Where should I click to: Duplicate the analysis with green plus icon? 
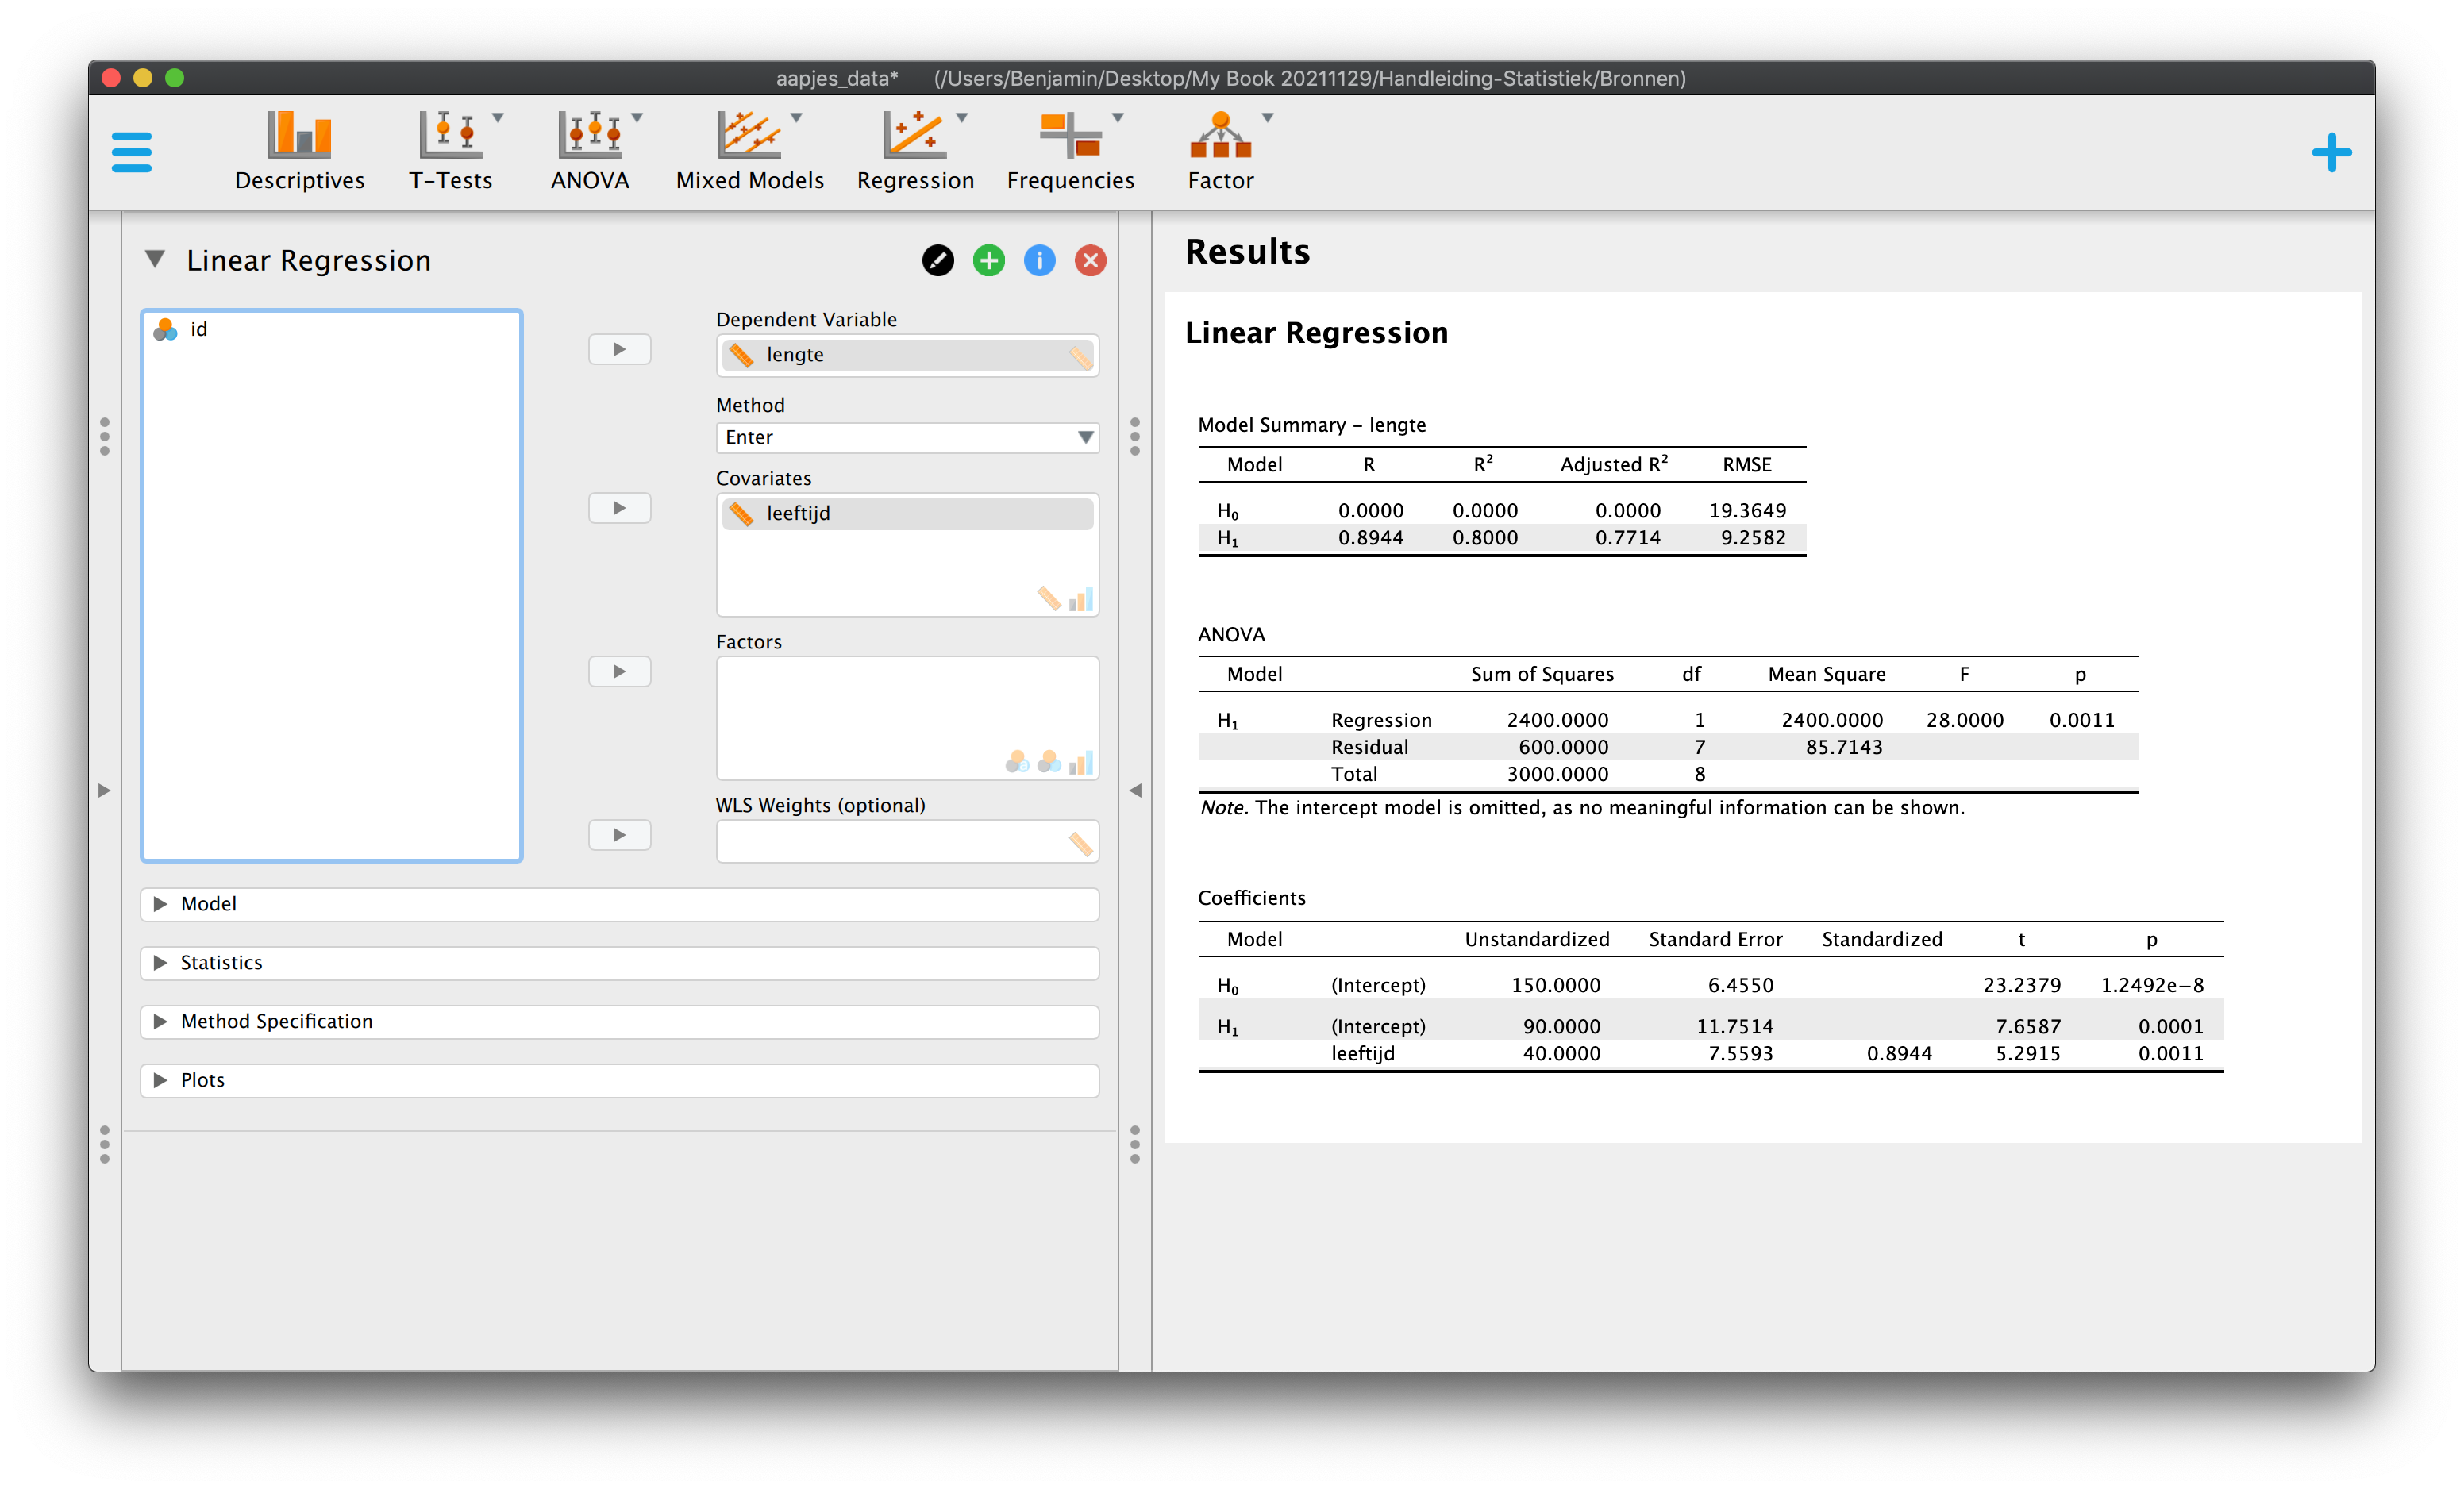pyautogui.click(x=989, y=261)
